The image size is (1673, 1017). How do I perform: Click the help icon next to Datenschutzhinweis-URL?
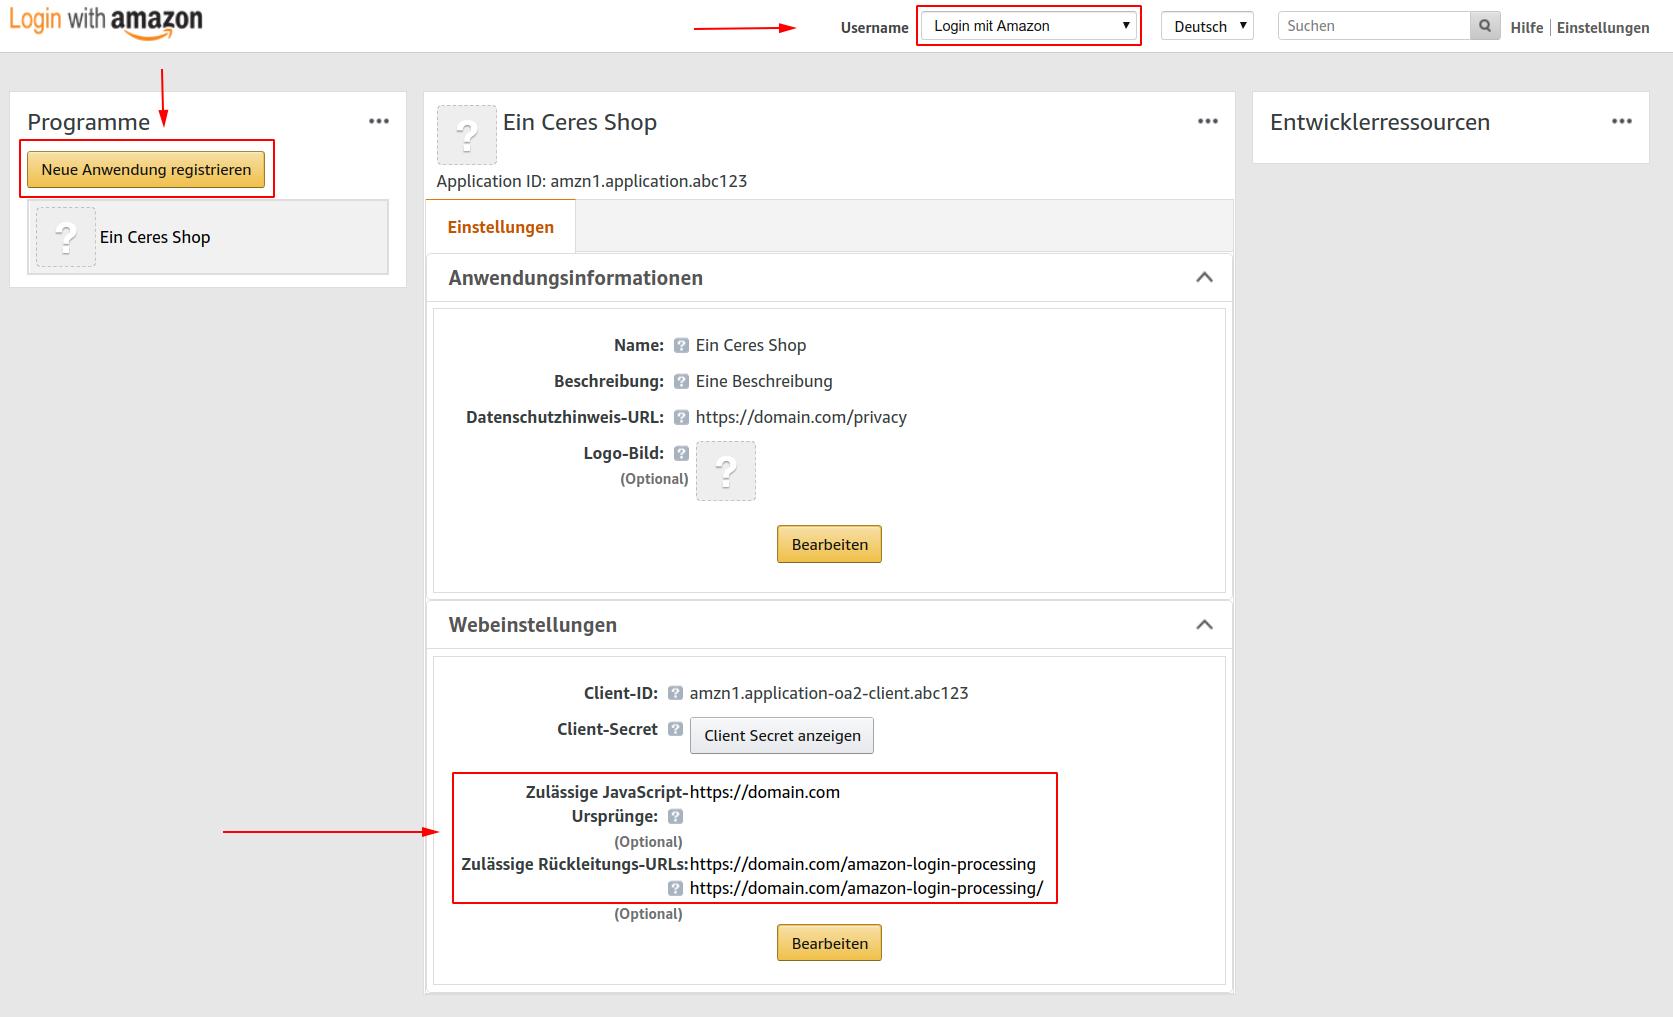(x=681, y=417)
